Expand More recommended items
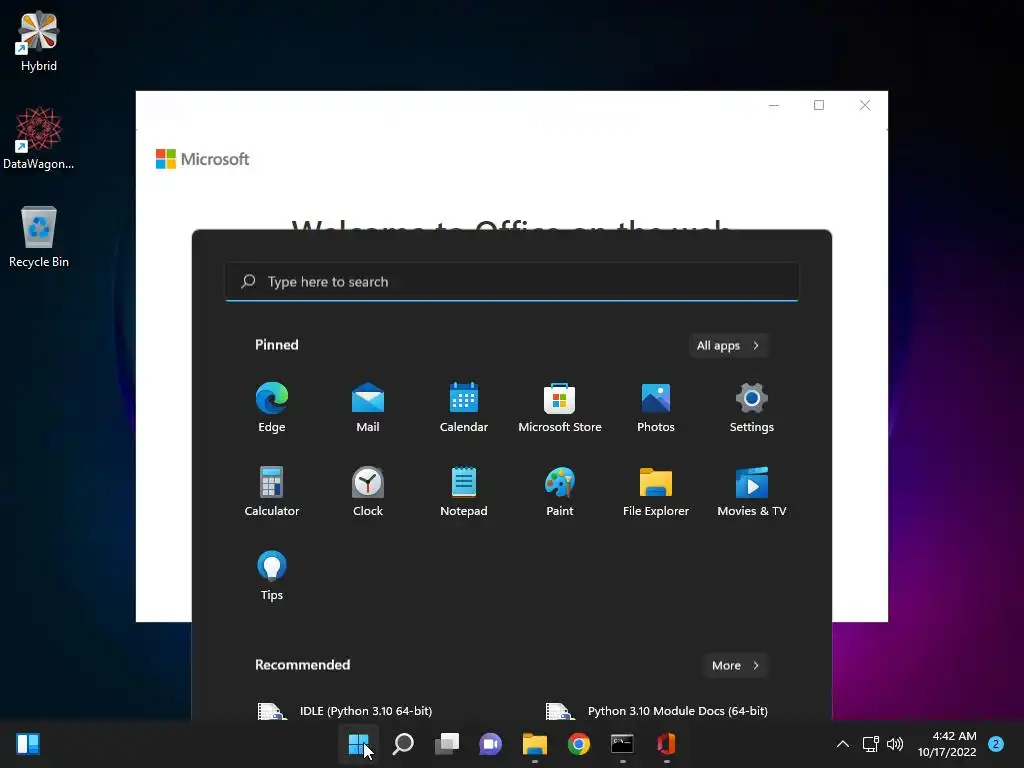 [735, 665]
